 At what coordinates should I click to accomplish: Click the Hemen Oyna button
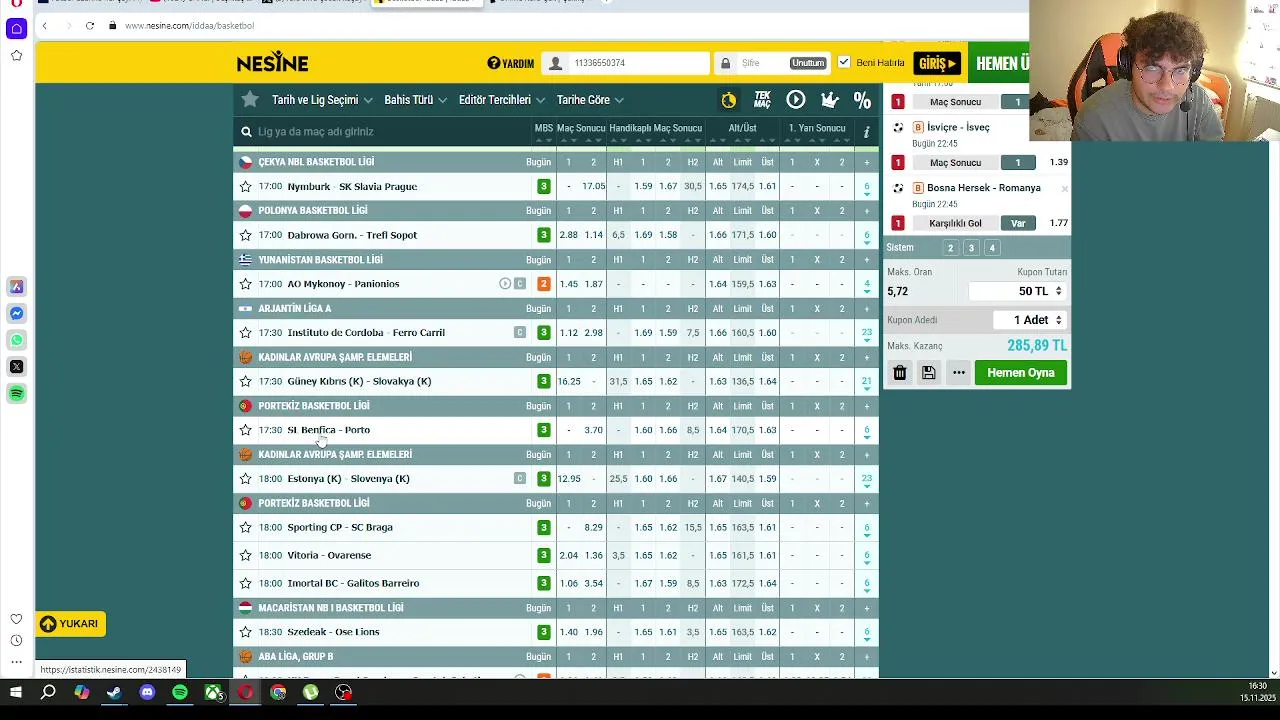1021,372
